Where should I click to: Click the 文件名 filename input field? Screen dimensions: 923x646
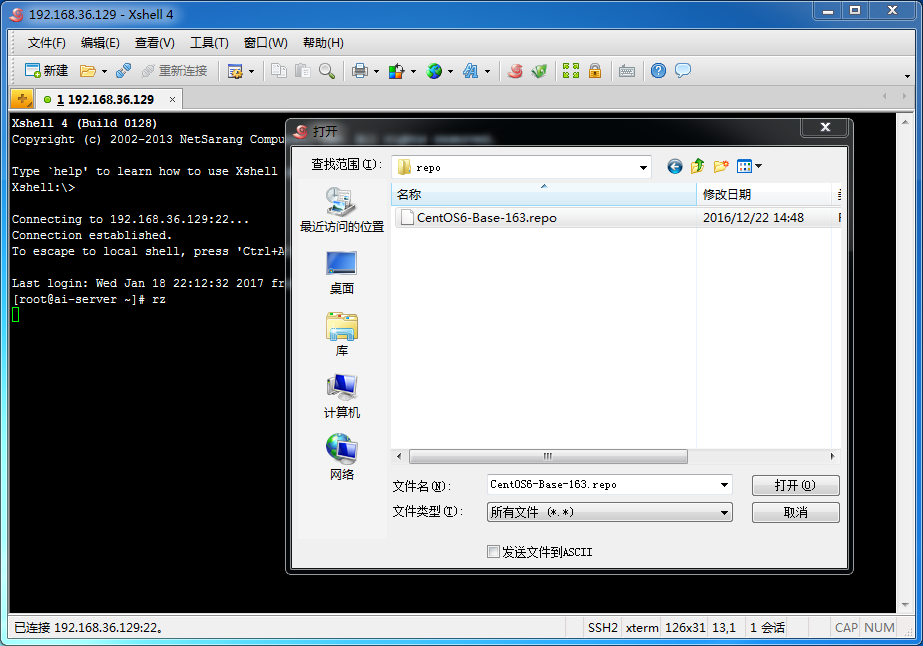coord(602,485)
